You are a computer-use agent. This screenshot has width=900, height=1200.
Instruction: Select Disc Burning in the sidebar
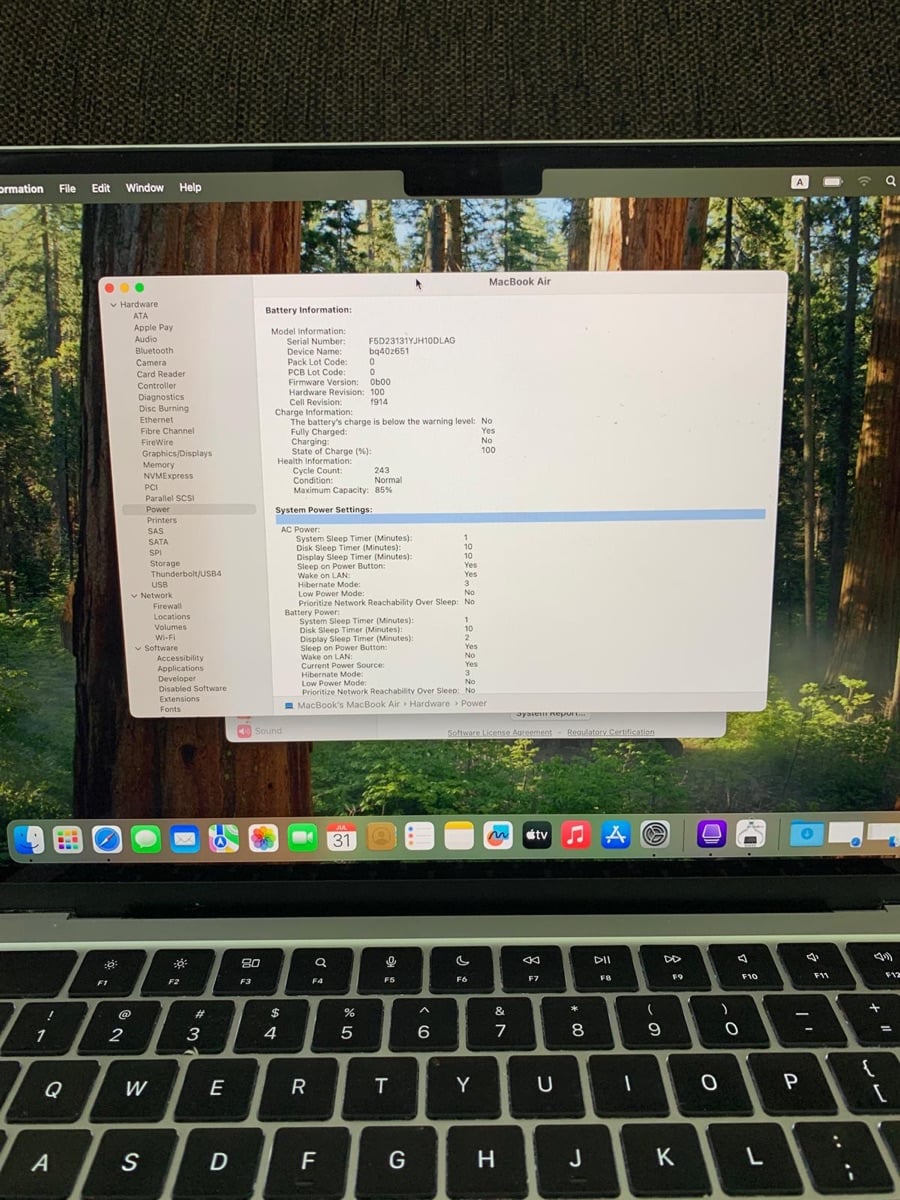click(164, 409)
